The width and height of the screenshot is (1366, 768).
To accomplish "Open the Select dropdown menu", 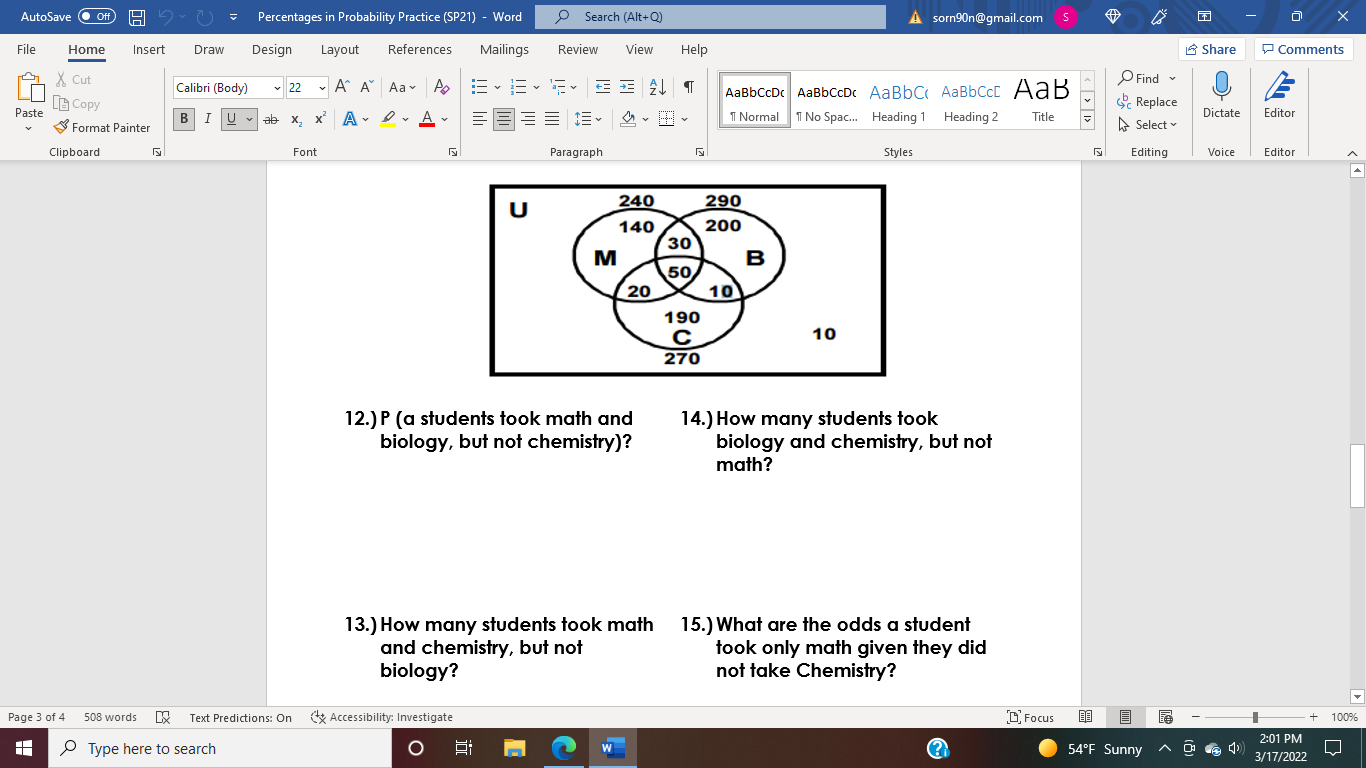I will pos(1148,125).
